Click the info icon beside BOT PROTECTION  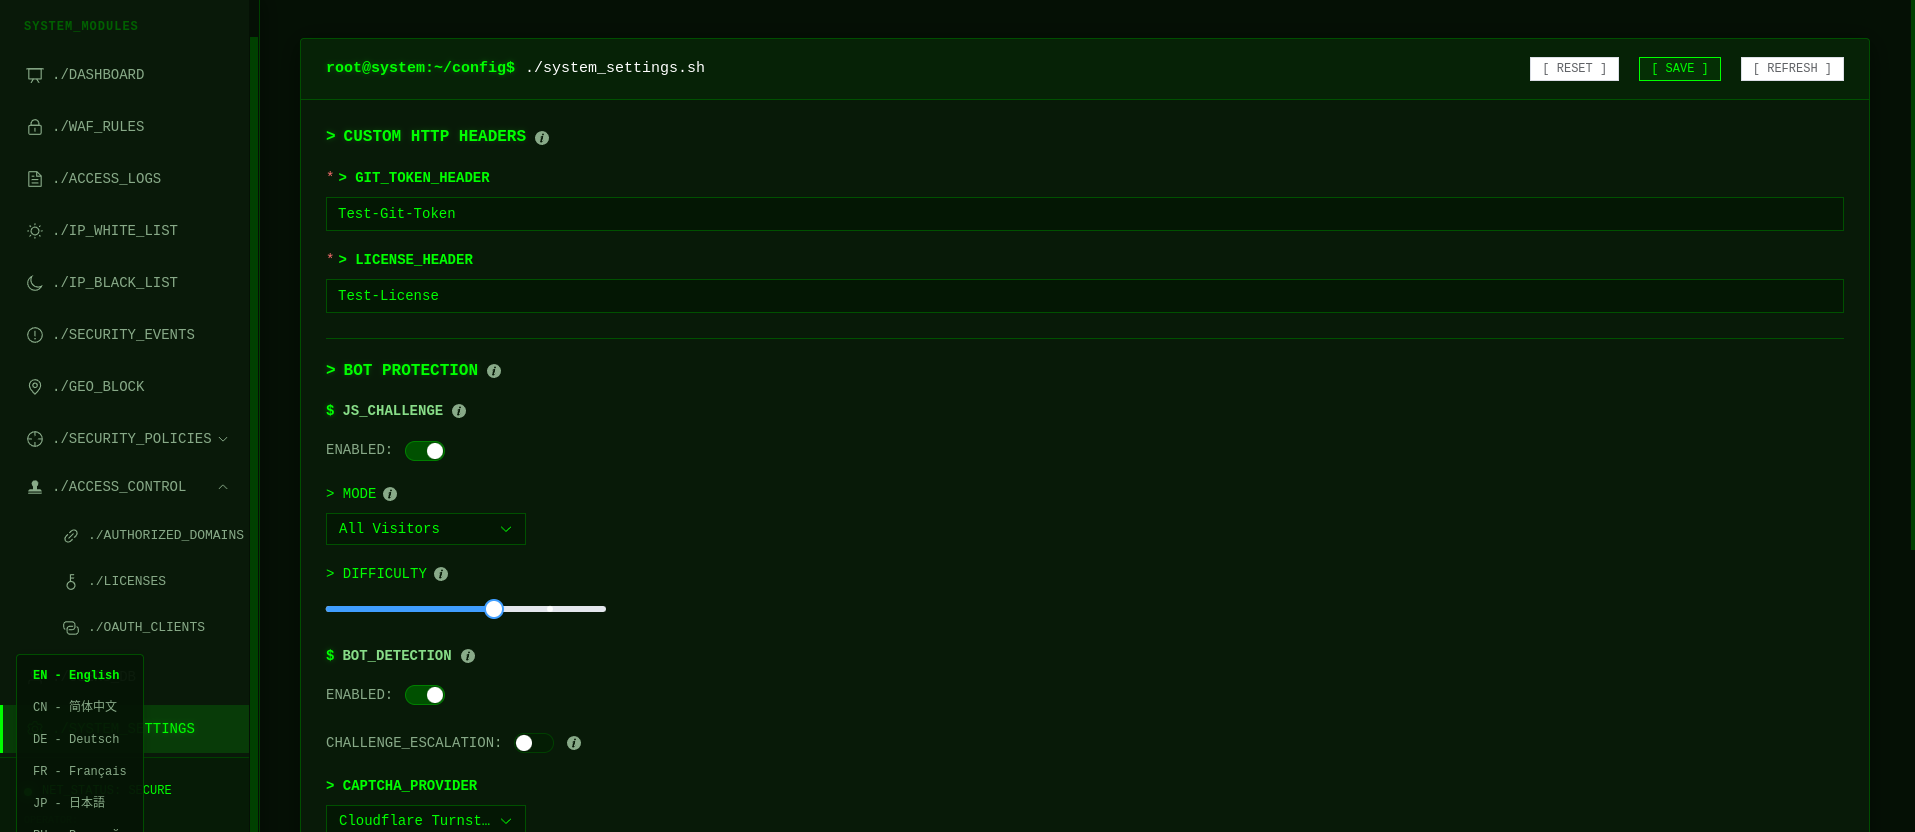pos(493,370)
